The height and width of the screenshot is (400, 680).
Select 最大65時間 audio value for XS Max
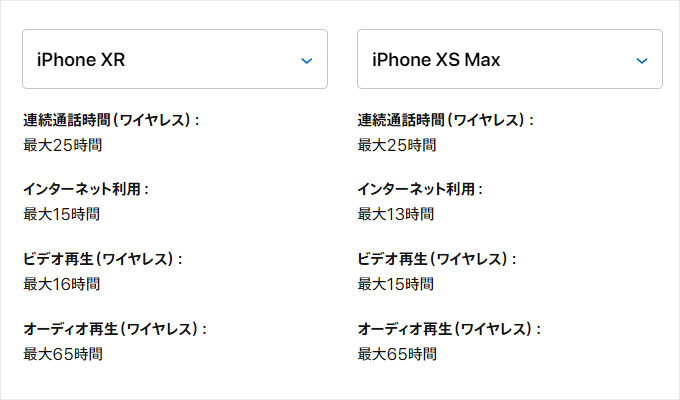(397, 354)
